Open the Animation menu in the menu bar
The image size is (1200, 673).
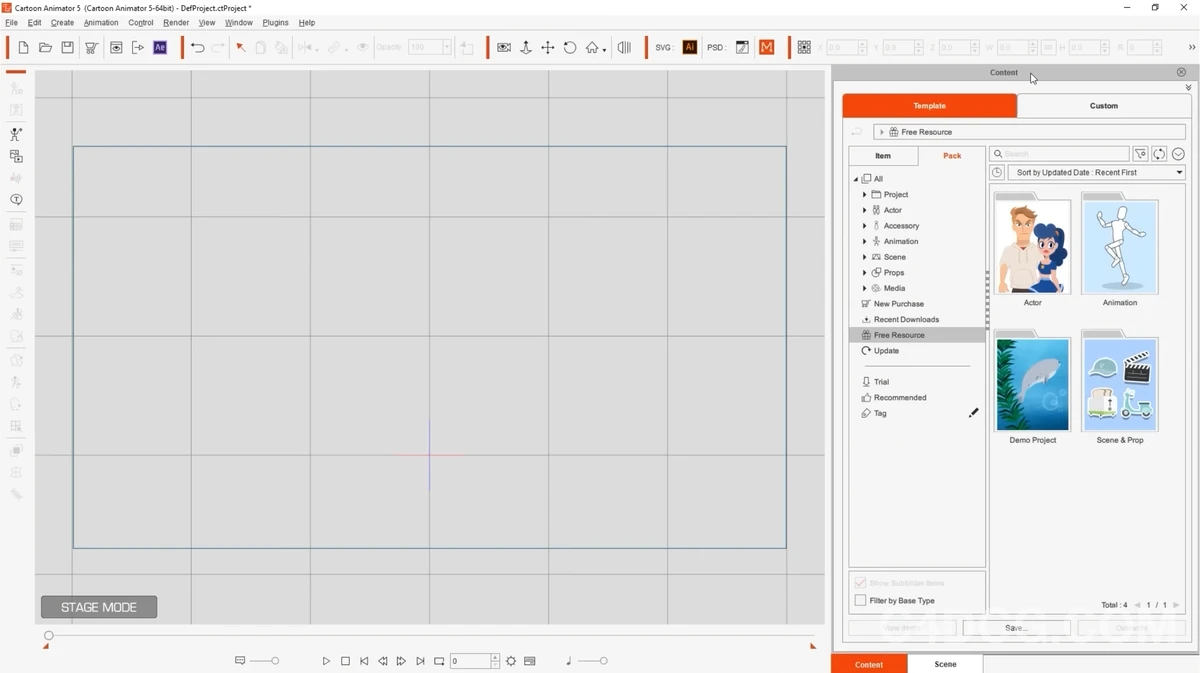(x=101, y=22)
